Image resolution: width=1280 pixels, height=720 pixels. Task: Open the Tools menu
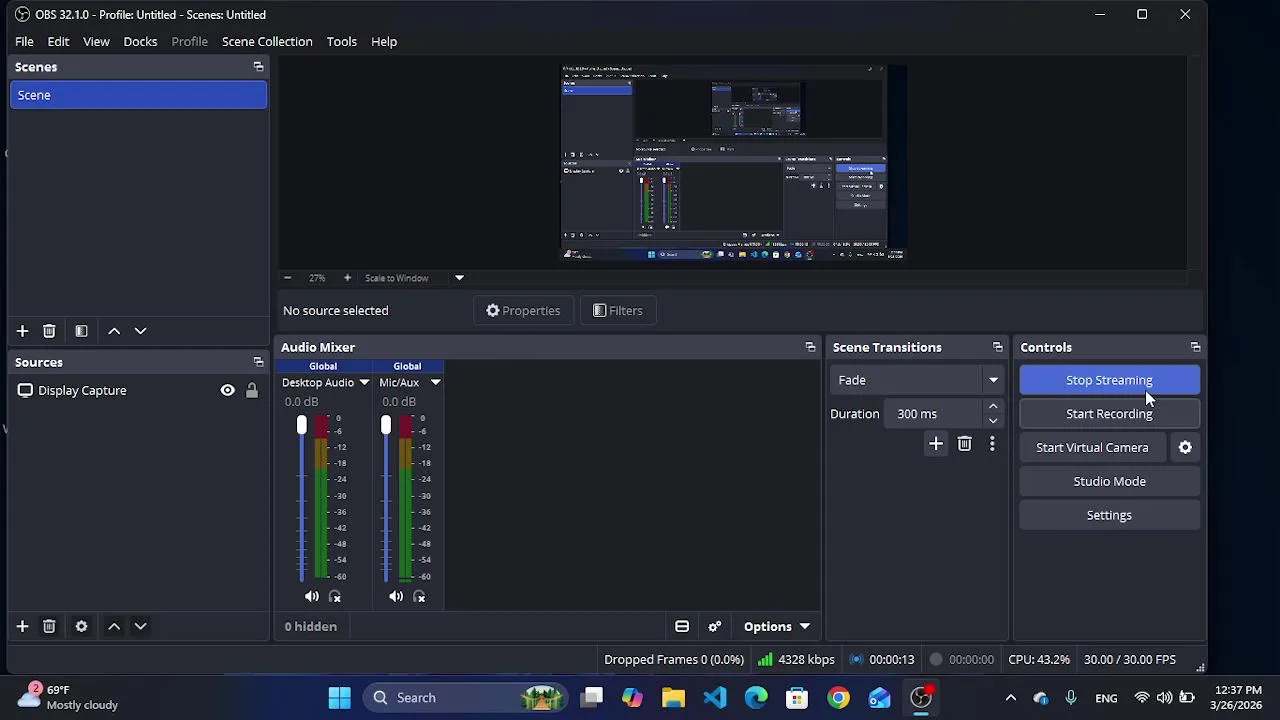tap(341, 42)
